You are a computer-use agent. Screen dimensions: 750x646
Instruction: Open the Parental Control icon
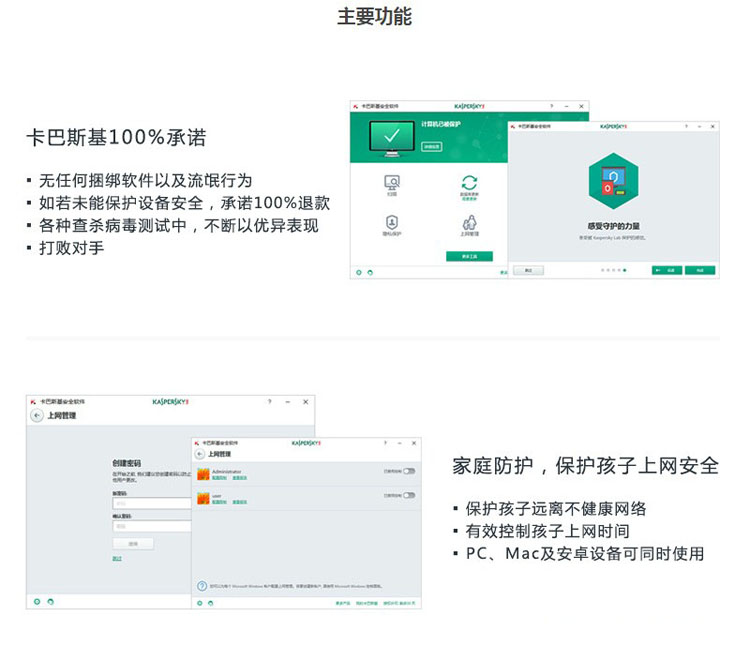(x=468, y=222)
